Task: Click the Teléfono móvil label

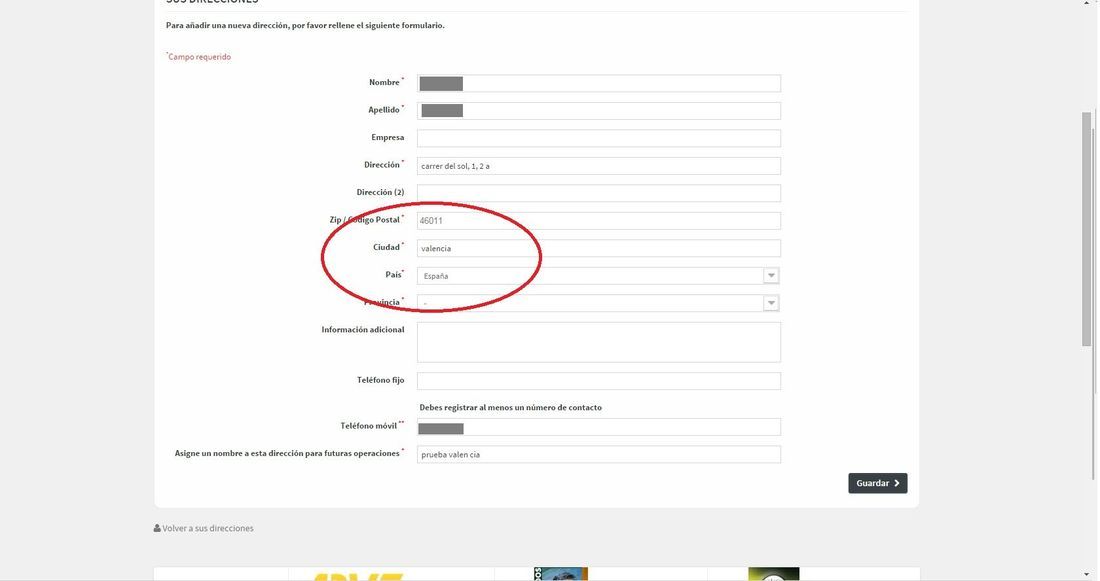Action: coord(369,426)
